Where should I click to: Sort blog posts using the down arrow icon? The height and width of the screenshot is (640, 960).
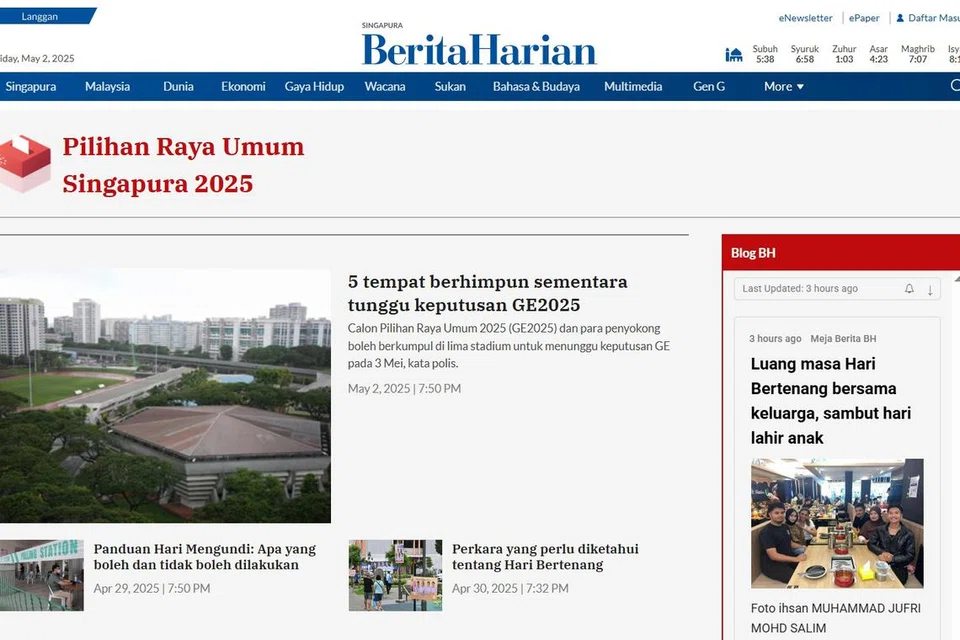(930, 289)
